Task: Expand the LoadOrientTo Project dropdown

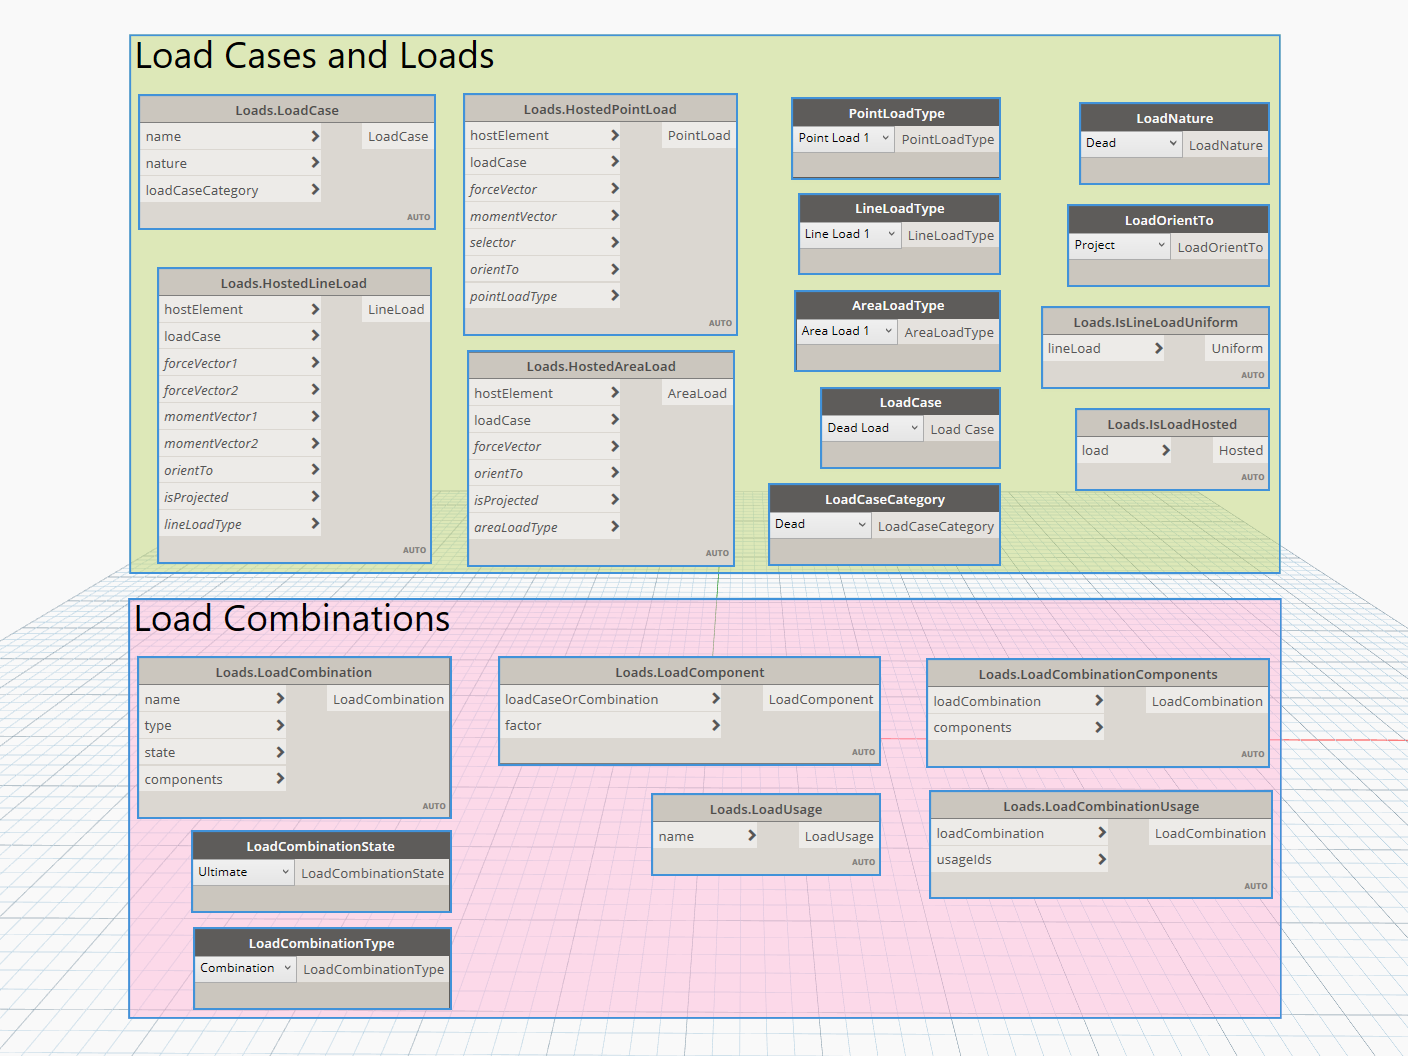Action: (x=1119, y=245)
